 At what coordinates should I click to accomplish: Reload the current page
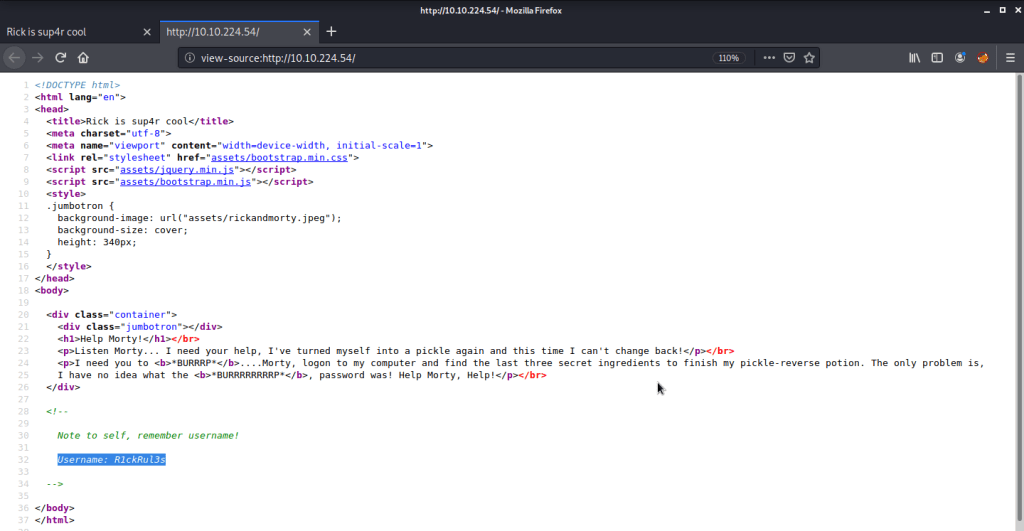click(x=61, y=58)
